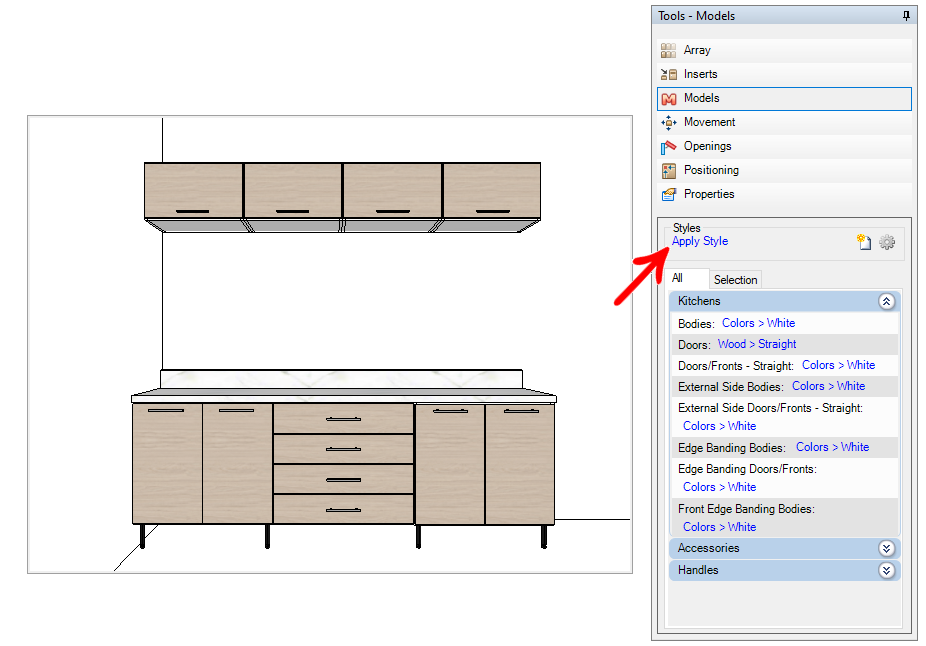Select Inserts in tools list
Screen dimensions: 926x646
pyautogui.click(x=784, y=74)
